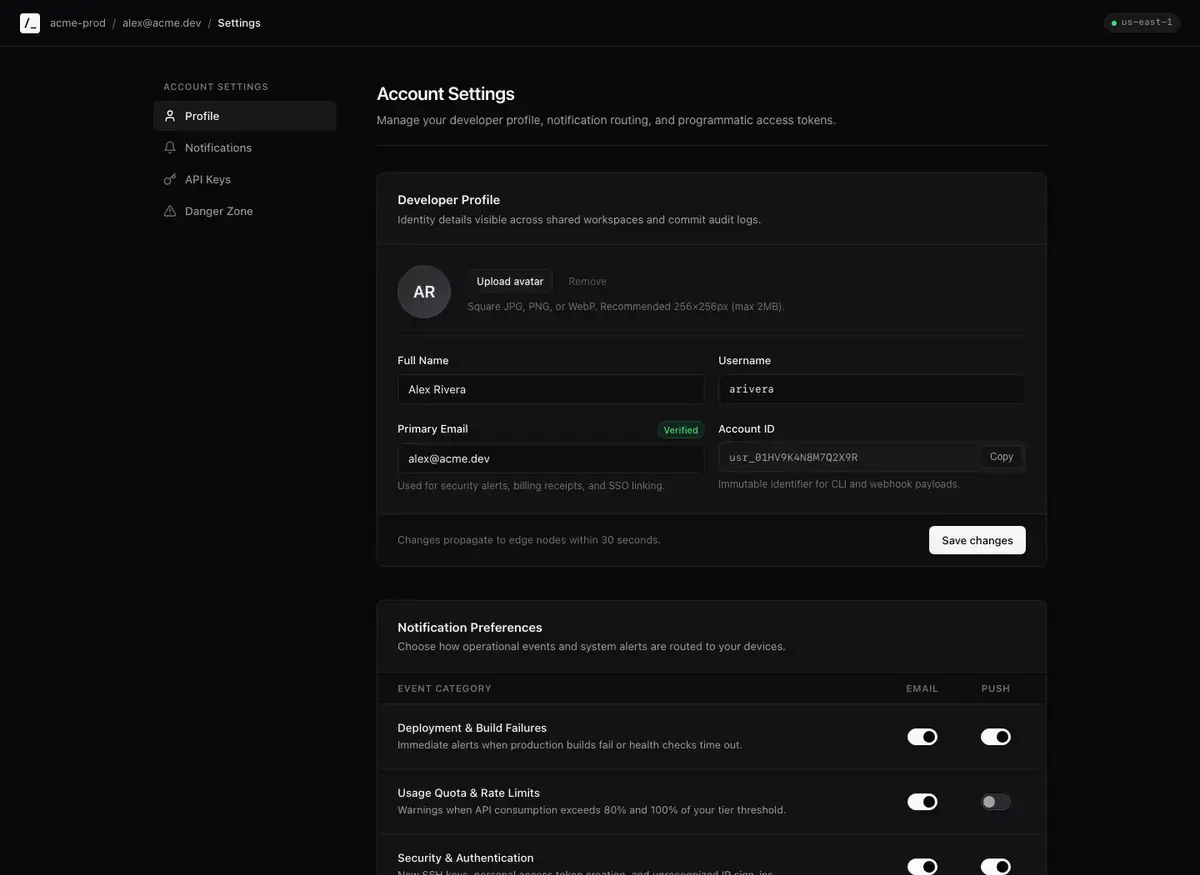Click Save changes button

[x=977, y=540]
